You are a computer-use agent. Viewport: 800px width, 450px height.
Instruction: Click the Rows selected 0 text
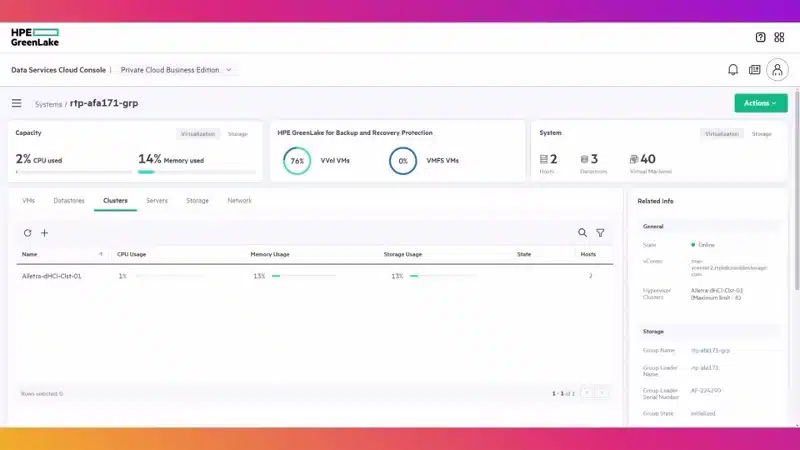(x=42, y=394)
